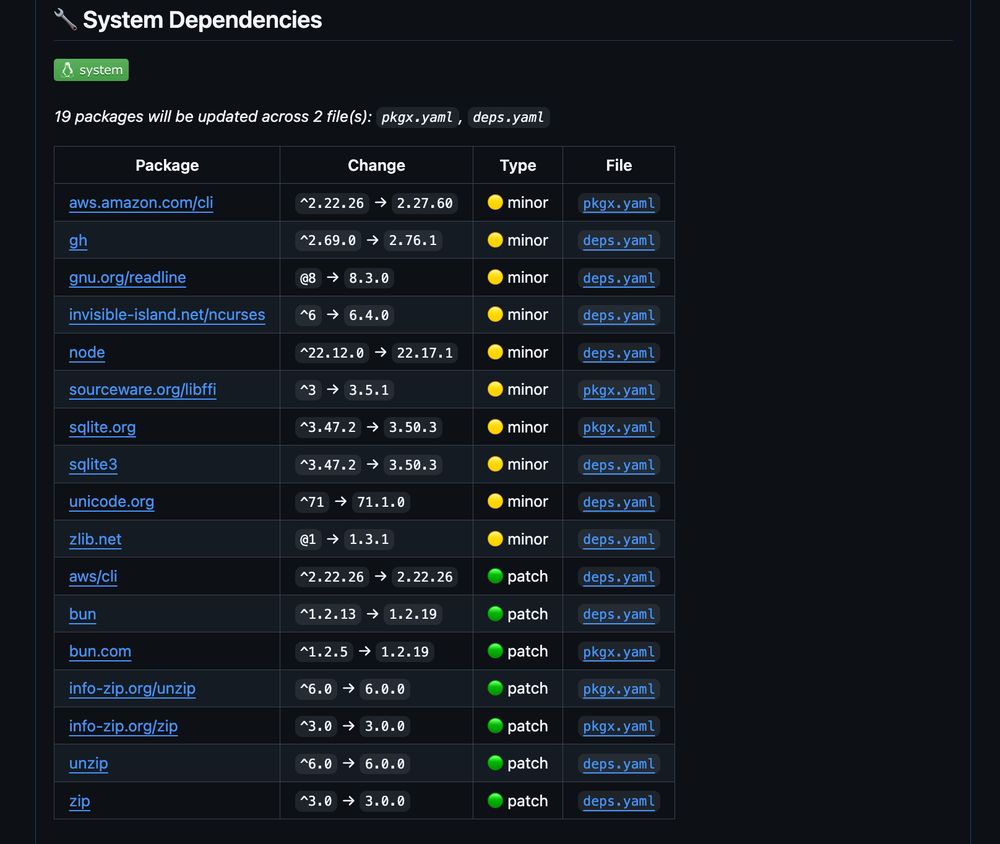
Task: Click version 6.4.0 in ncurses row
Action: [x=369, y=315]
